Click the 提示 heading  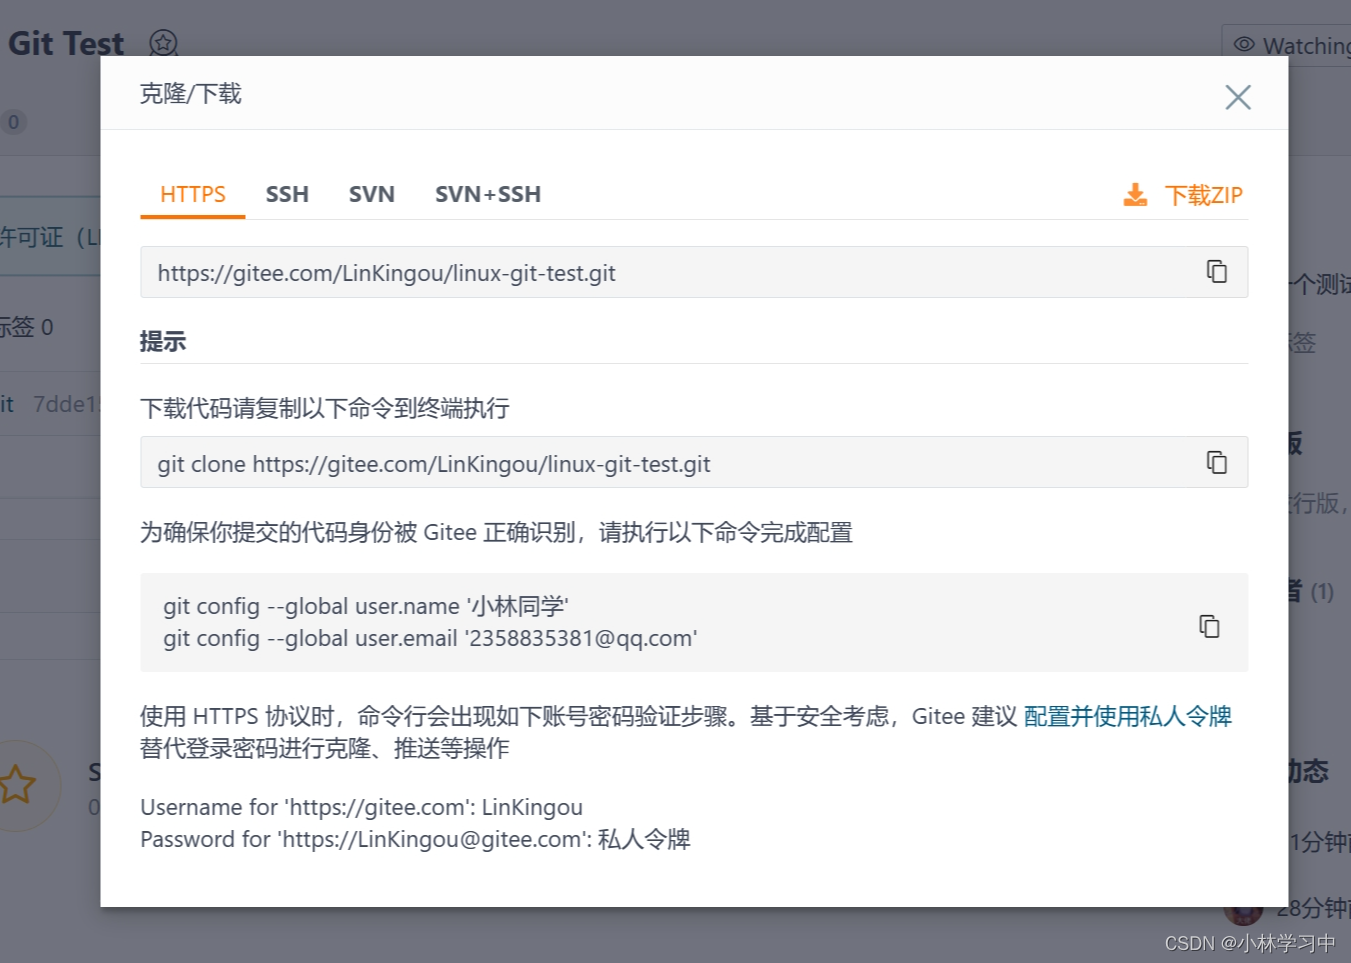pos(163,341)
